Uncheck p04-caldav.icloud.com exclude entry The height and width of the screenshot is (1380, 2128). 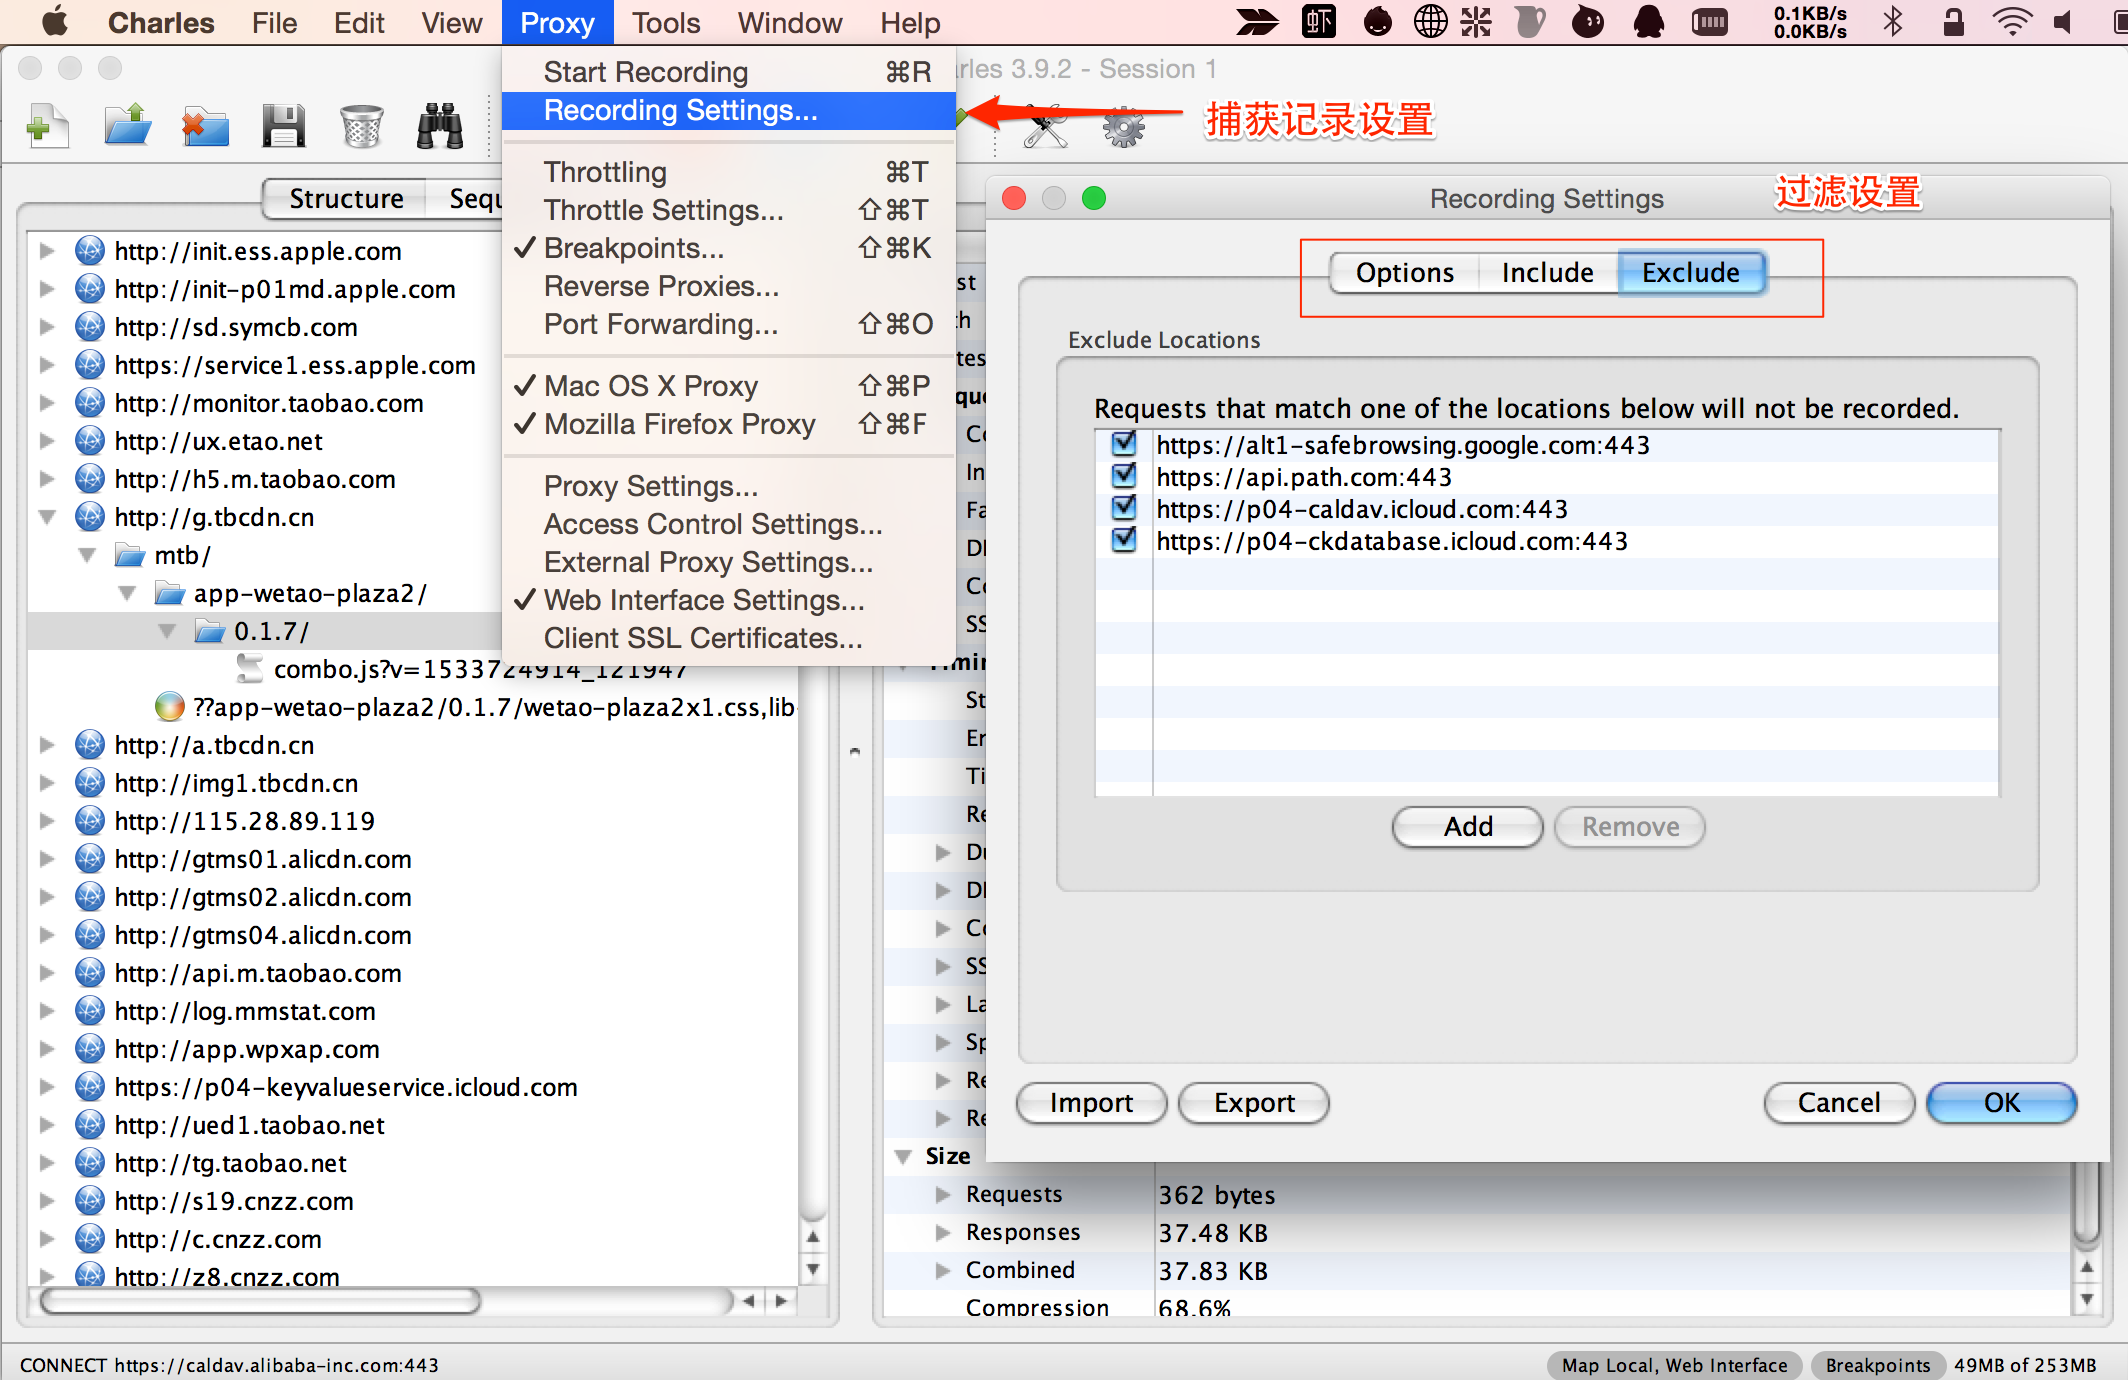(x=1124, y=507)
